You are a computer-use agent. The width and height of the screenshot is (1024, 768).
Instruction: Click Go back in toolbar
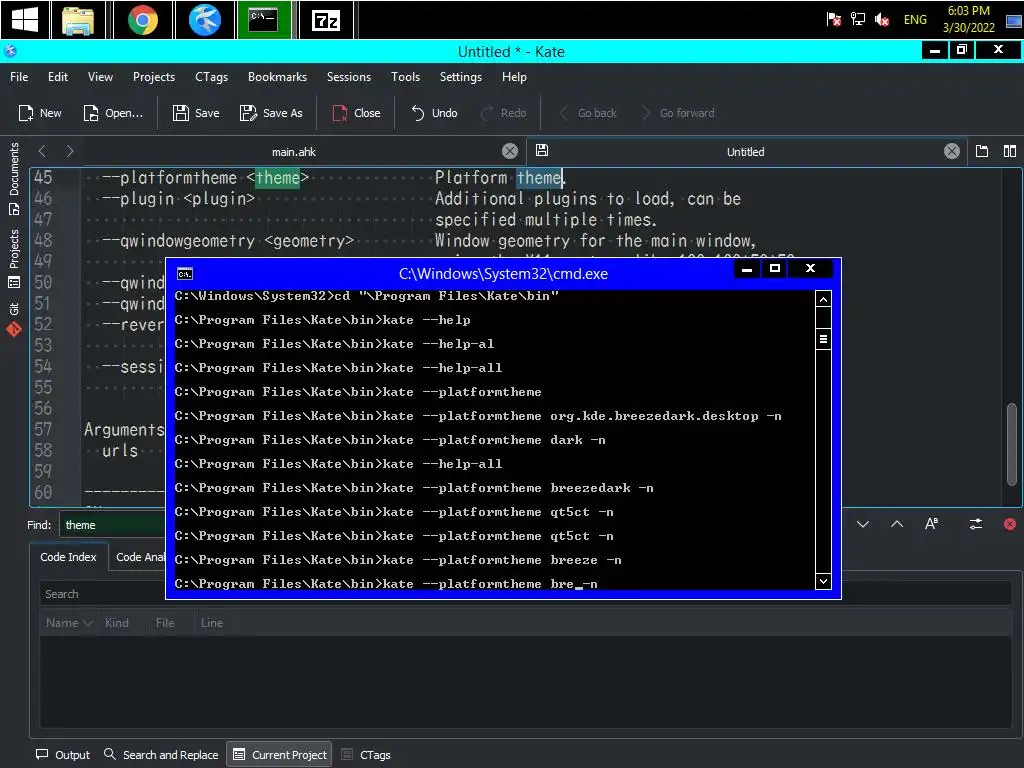coord(588,113)
